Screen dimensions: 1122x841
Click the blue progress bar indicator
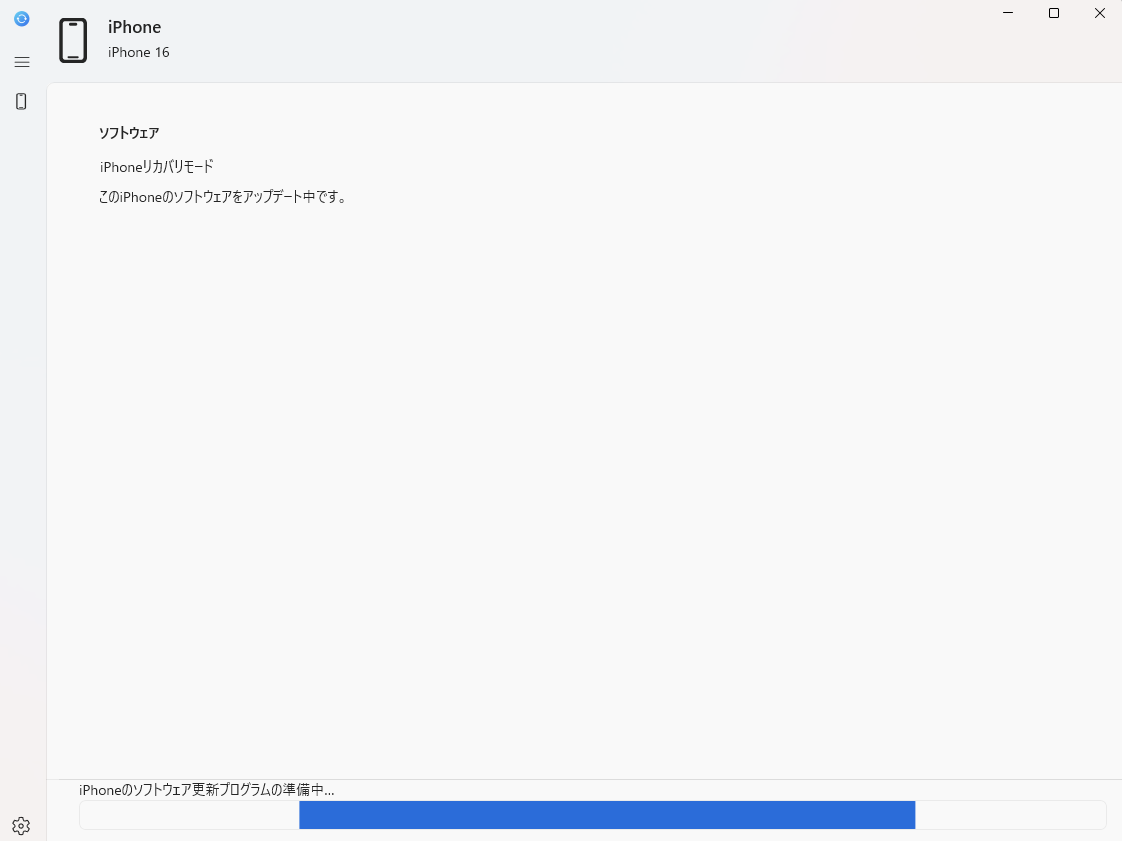(x=607, y=815)
